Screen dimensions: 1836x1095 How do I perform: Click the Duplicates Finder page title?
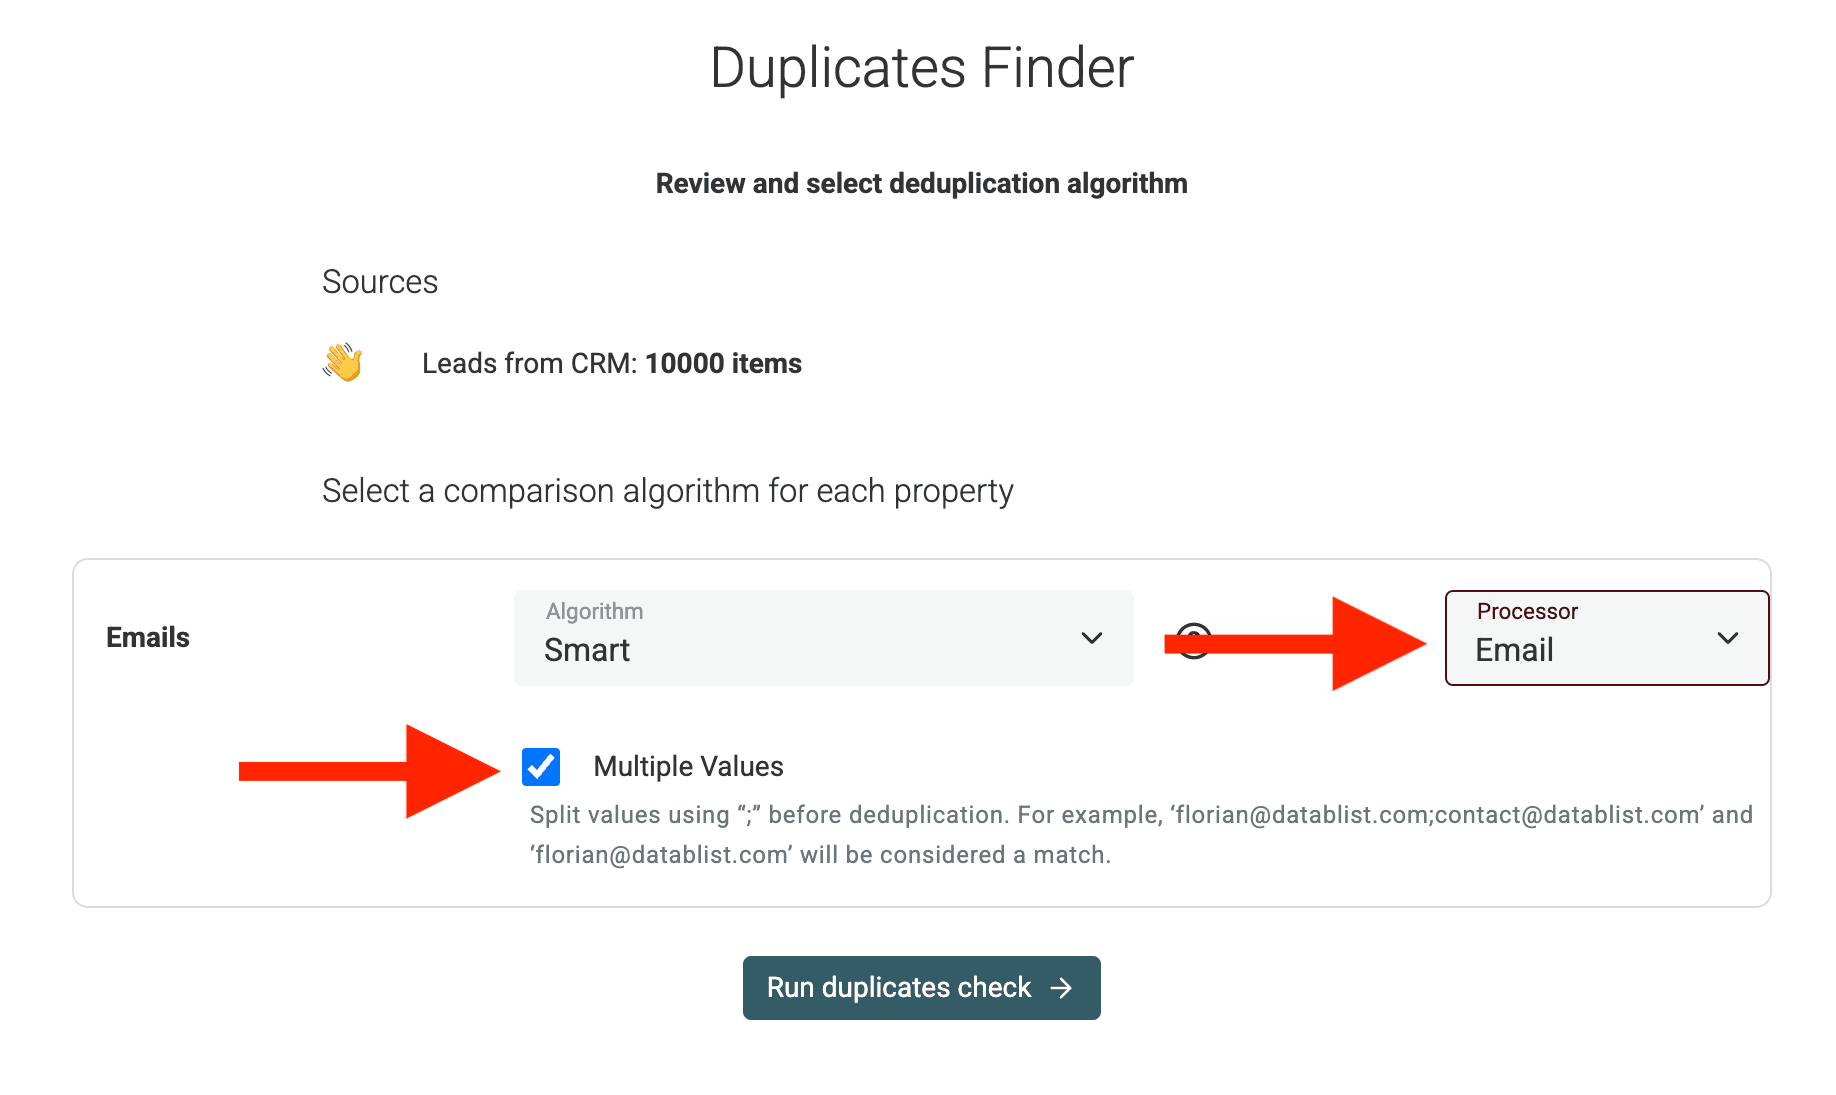[x=921, y=66]
